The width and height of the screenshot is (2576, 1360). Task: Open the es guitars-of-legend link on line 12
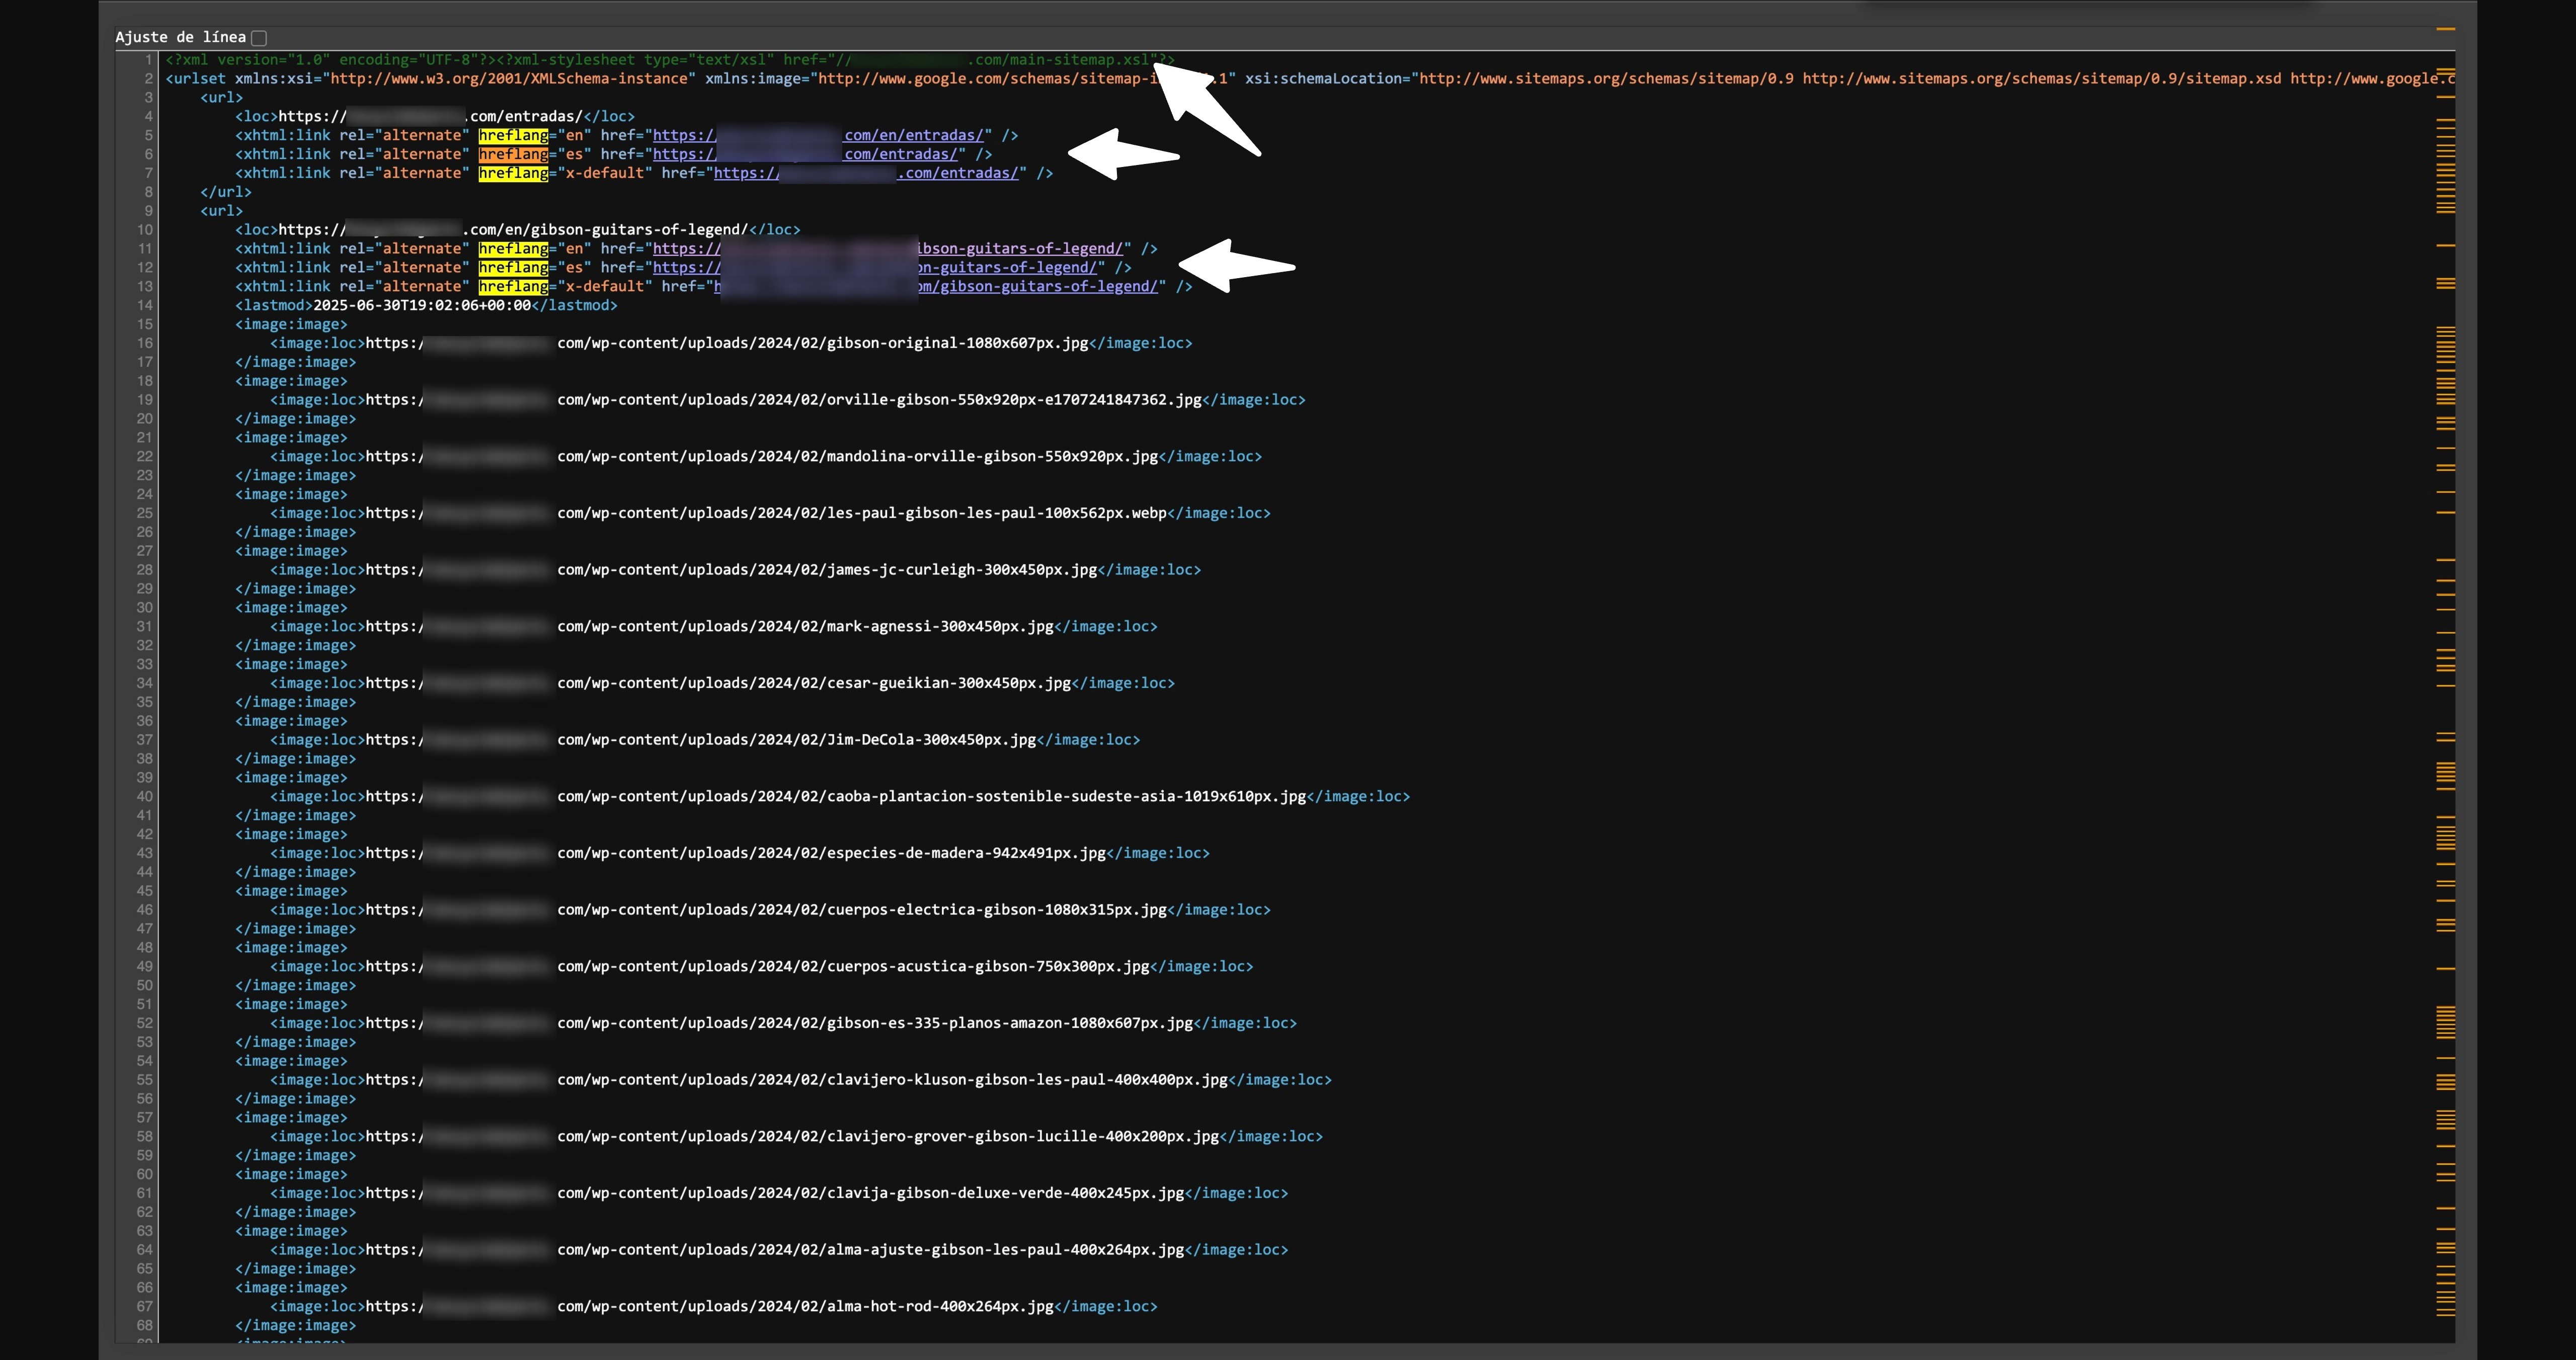[1007, 267]
